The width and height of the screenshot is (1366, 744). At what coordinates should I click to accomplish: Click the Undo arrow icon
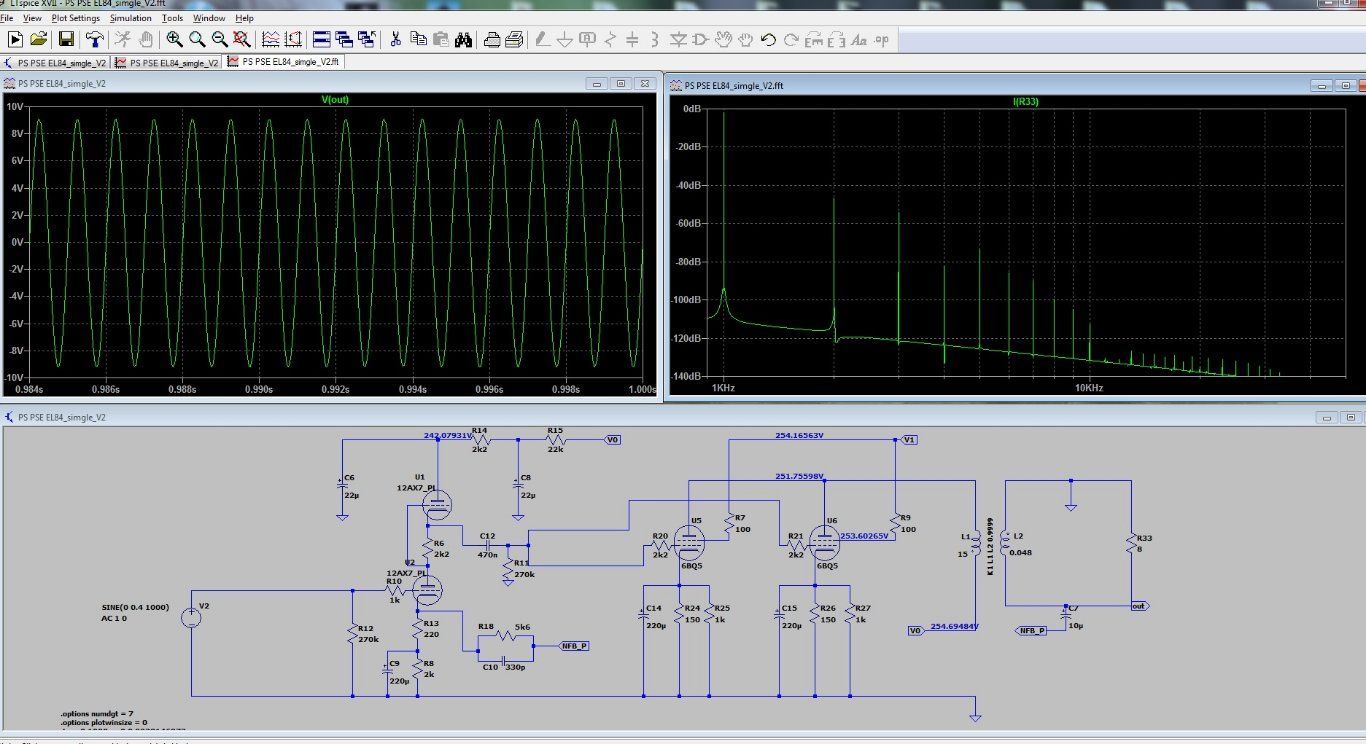[768, 39]
